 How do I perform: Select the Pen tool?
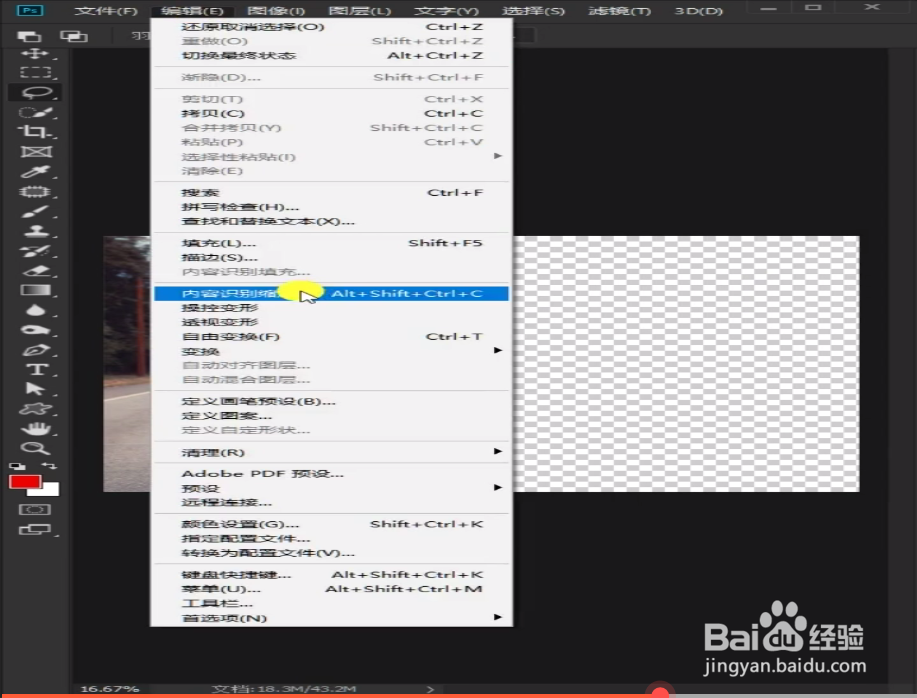tap(36, 350)
